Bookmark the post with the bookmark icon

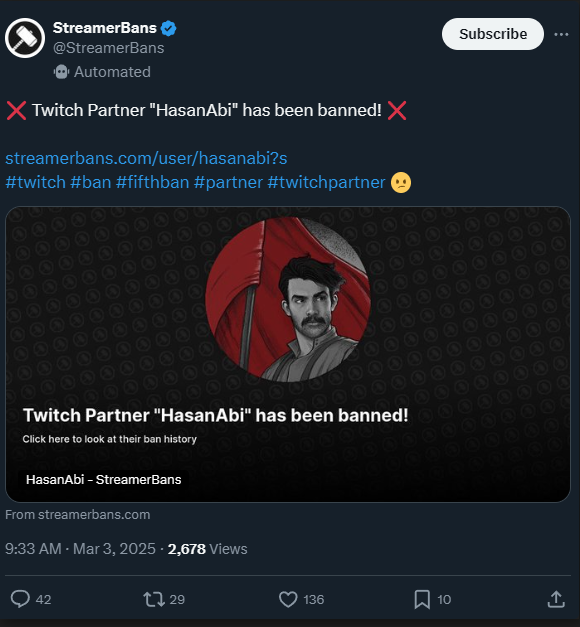422,599
